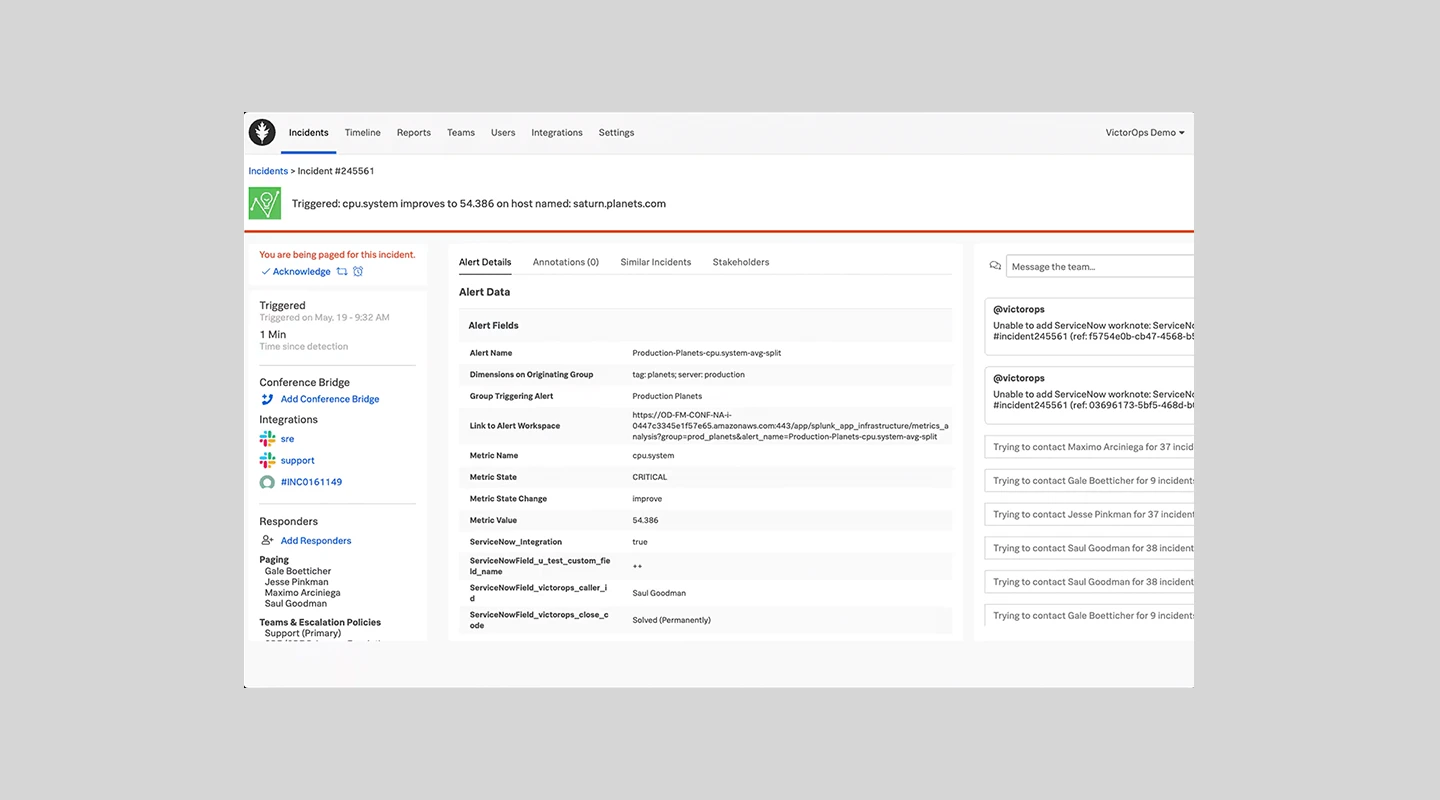The width and height of the screenshot is (1440, 800).
Task: Open the Reports menu item
Action: pos(414,133)
